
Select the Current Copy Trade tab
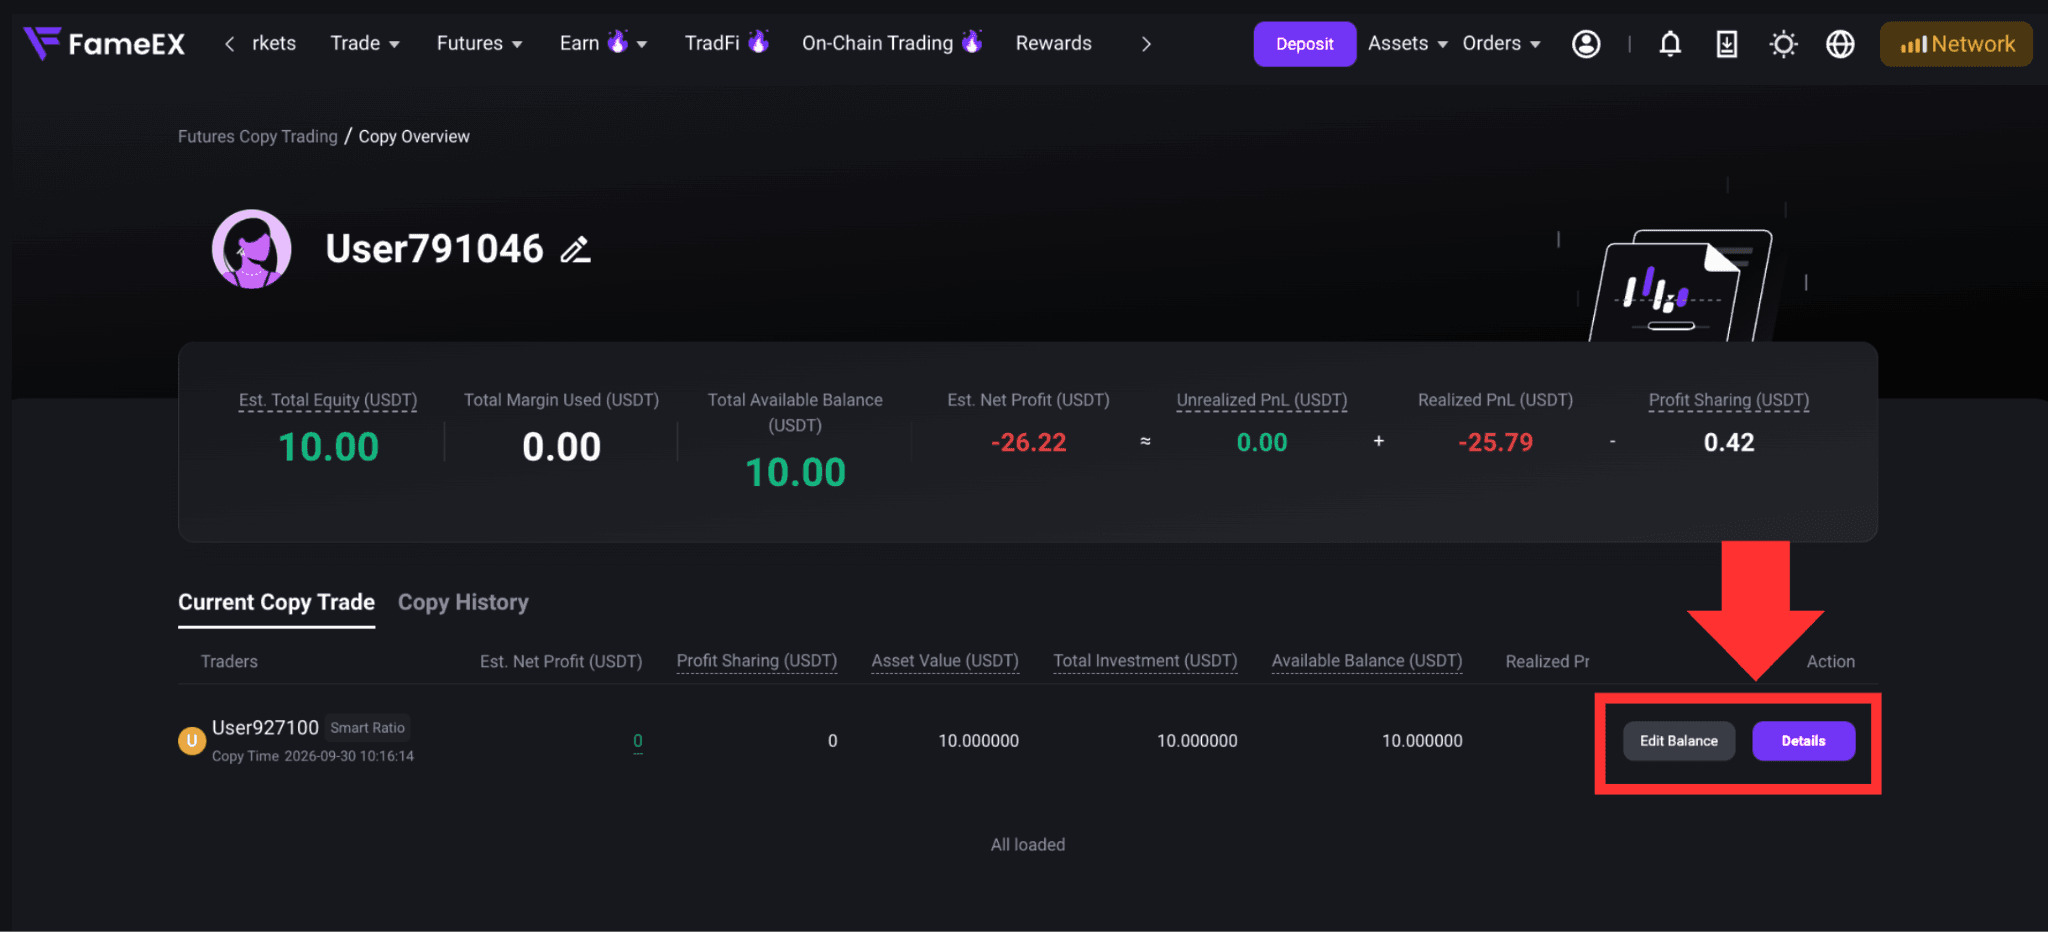click(x=276, y=602)
